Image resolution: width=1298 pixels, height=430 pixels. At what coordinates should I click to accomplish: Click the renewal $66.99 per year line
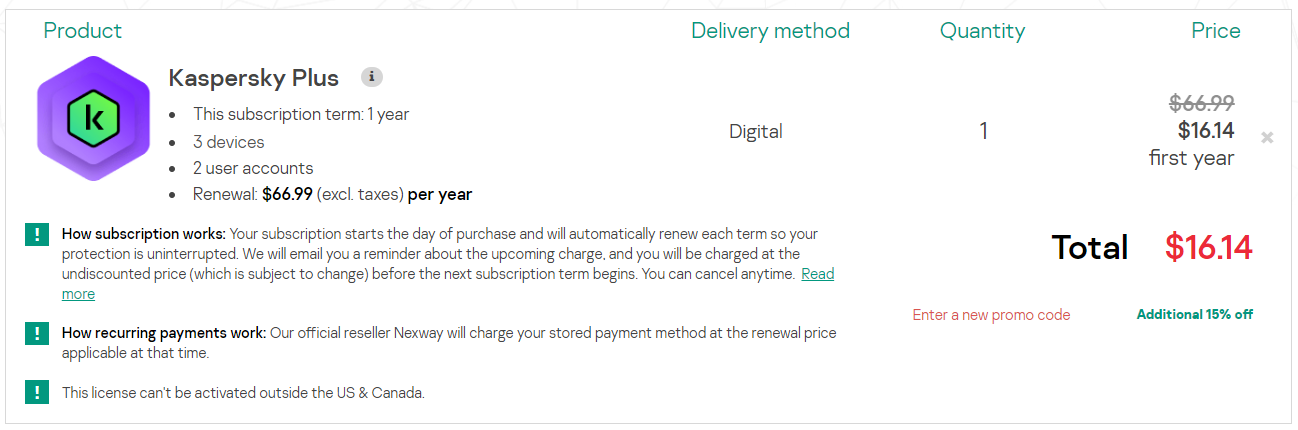[332, 194]
